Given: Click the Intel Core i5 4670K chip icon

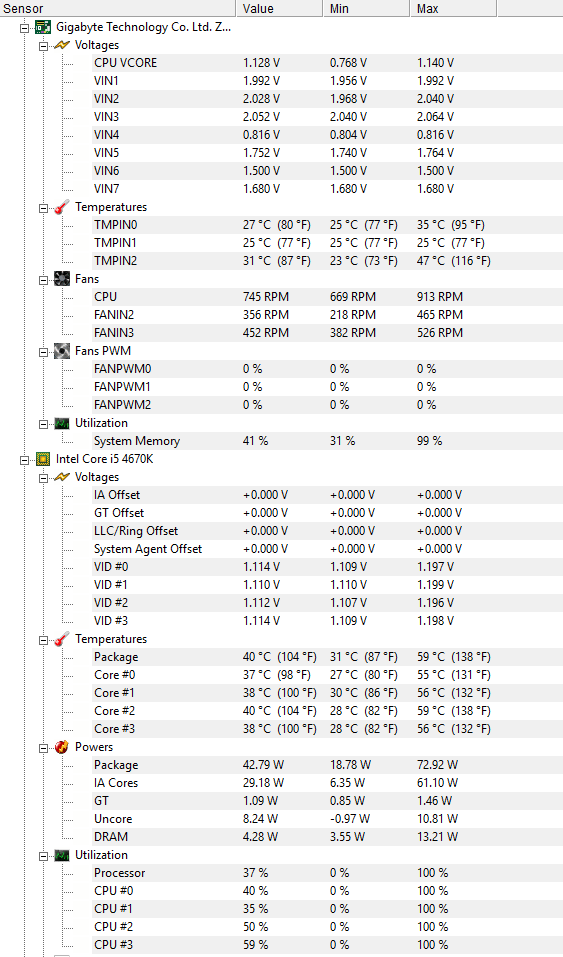Looking at the screenshot, I should 43,459.
